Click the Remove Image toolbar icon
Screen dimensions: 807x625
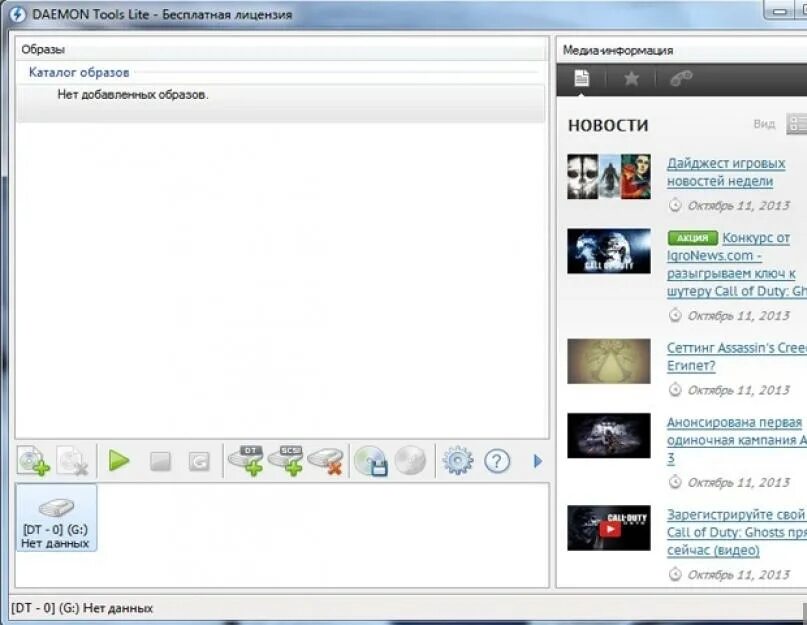pos(73,460)
